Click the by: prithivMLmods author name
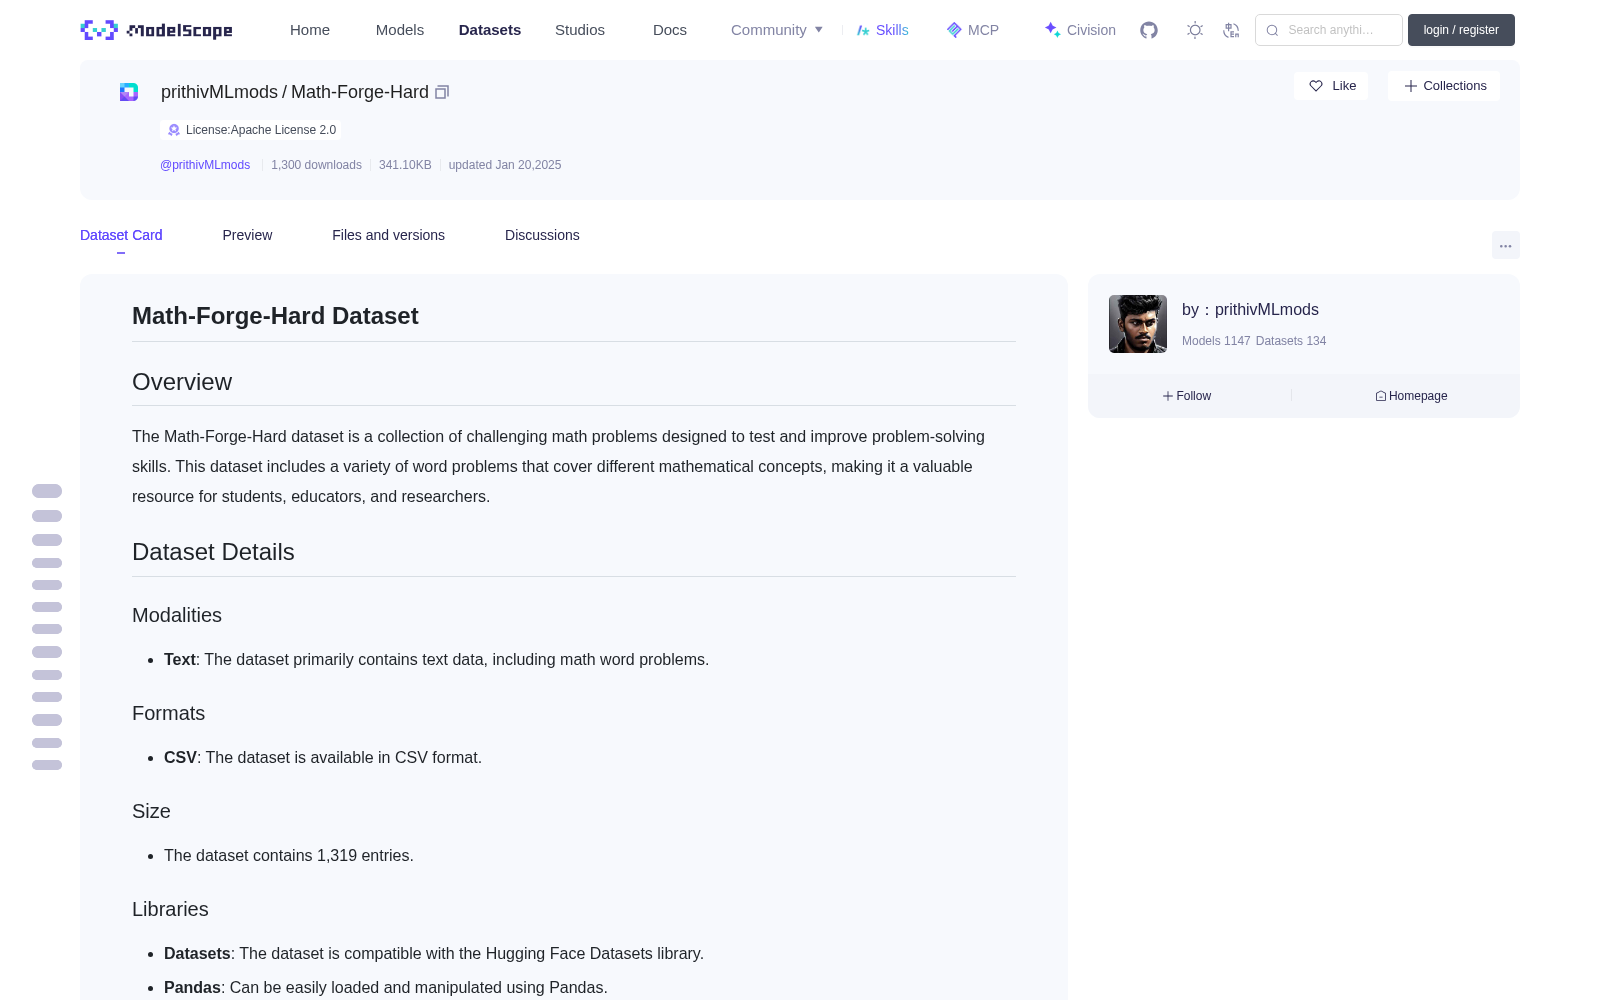The height and width of the screenshot is (1000, 1600). [x=1250, y=310]
